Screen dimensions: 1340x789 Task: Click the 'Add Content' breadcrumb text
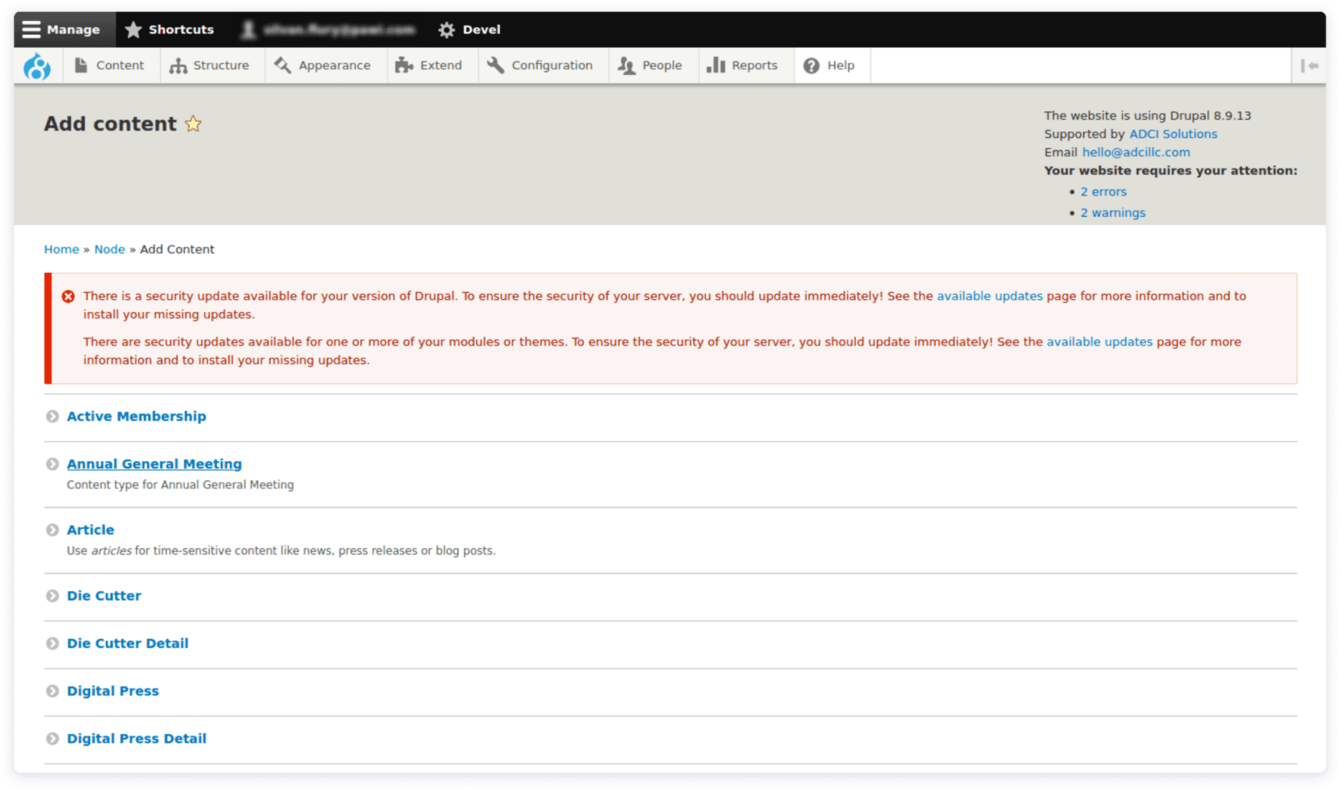click(177, 249)
